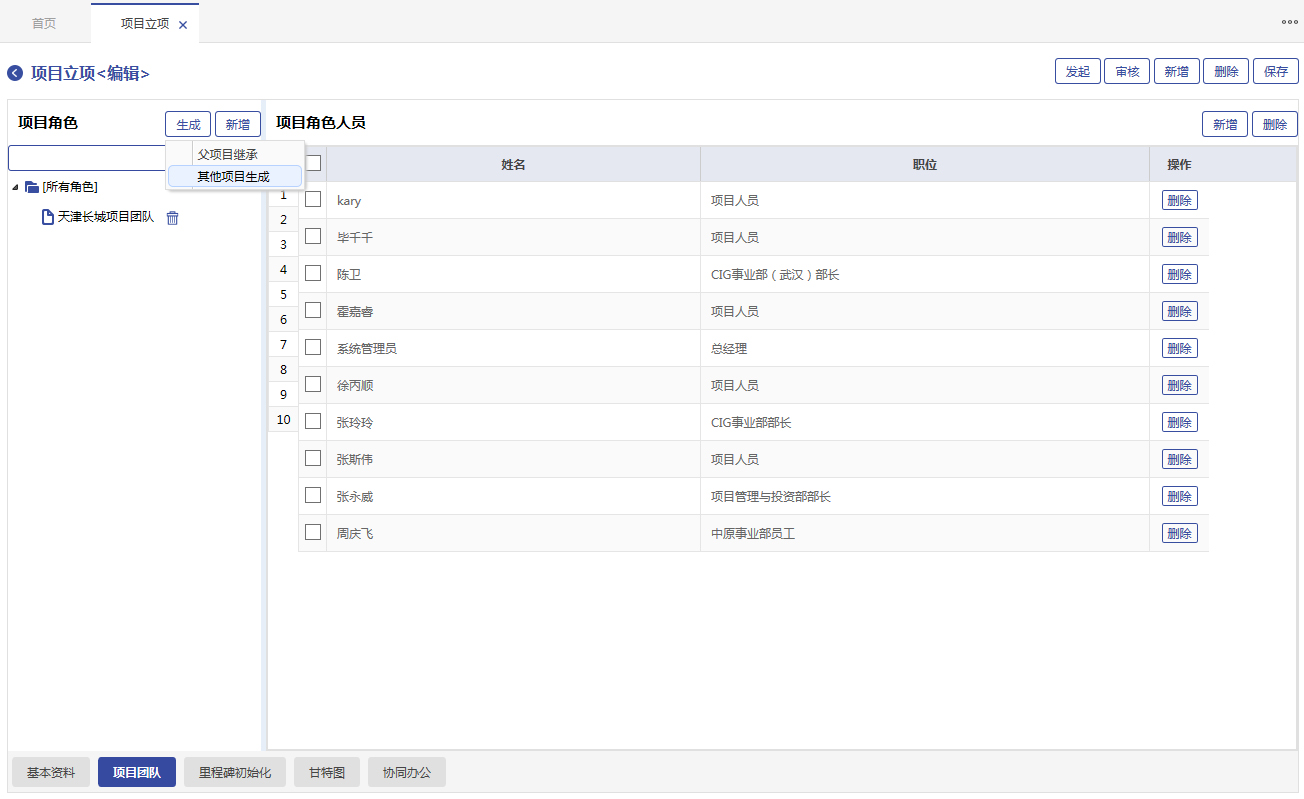Choose 其他项目生成 from the dropdown
The height and width of the screenshot is (799, 1304).
click(x=233, y=177)
